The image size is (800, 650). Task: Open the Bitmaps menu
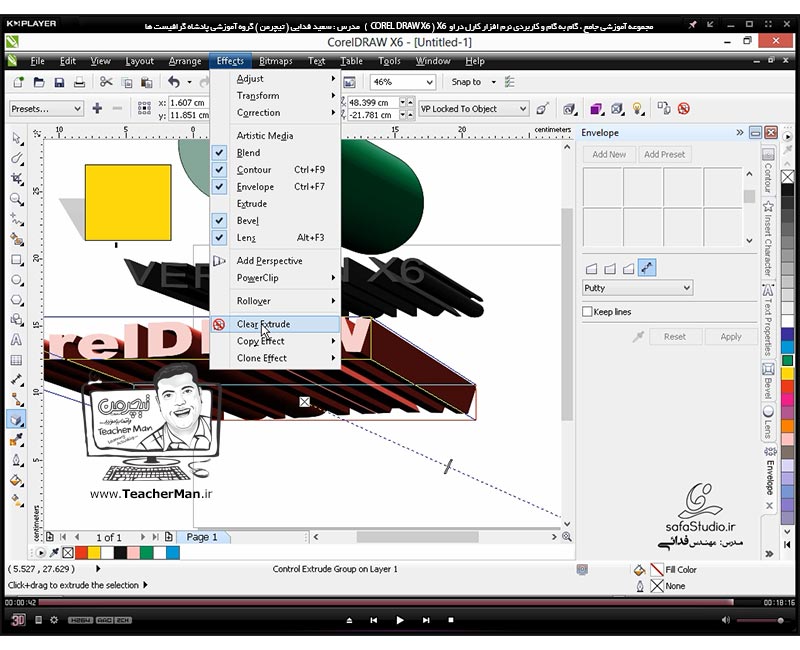click(276, 61)
